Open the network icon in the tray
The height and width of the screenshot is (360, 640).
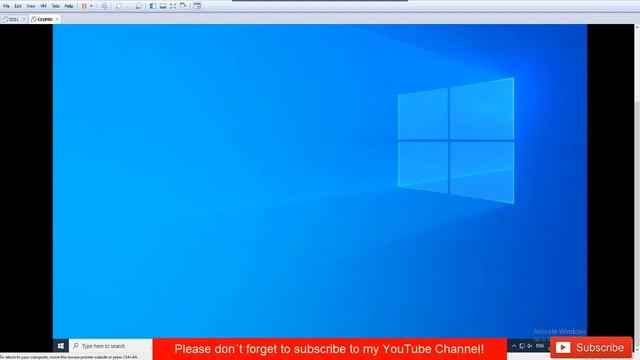pos(522,346)
